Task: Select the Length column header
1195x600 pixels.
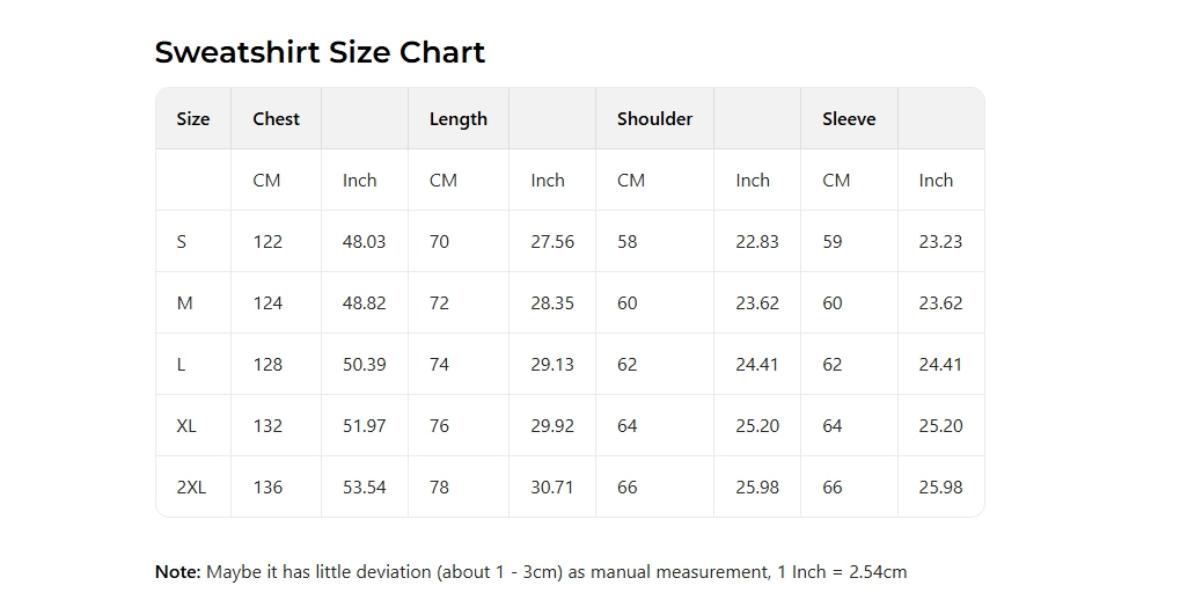Action: pos(458,119)
